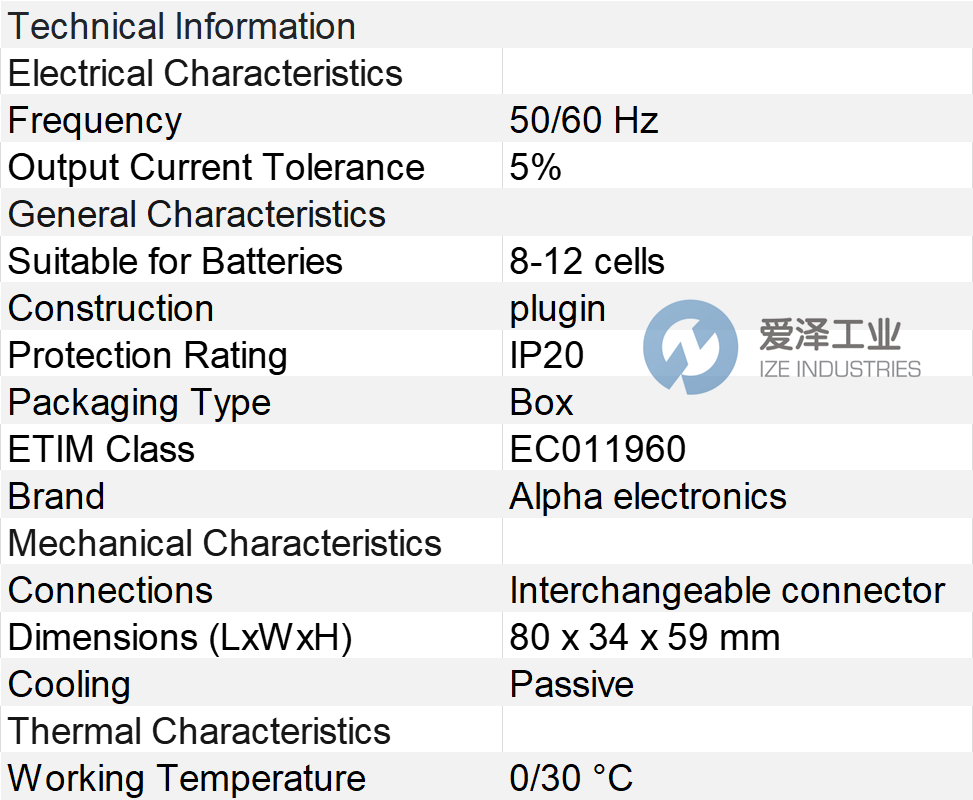Viewport: 973px width, 800px height.
Task: Click the Alpha electronics brand value
Action: click(x=648, y=496)
